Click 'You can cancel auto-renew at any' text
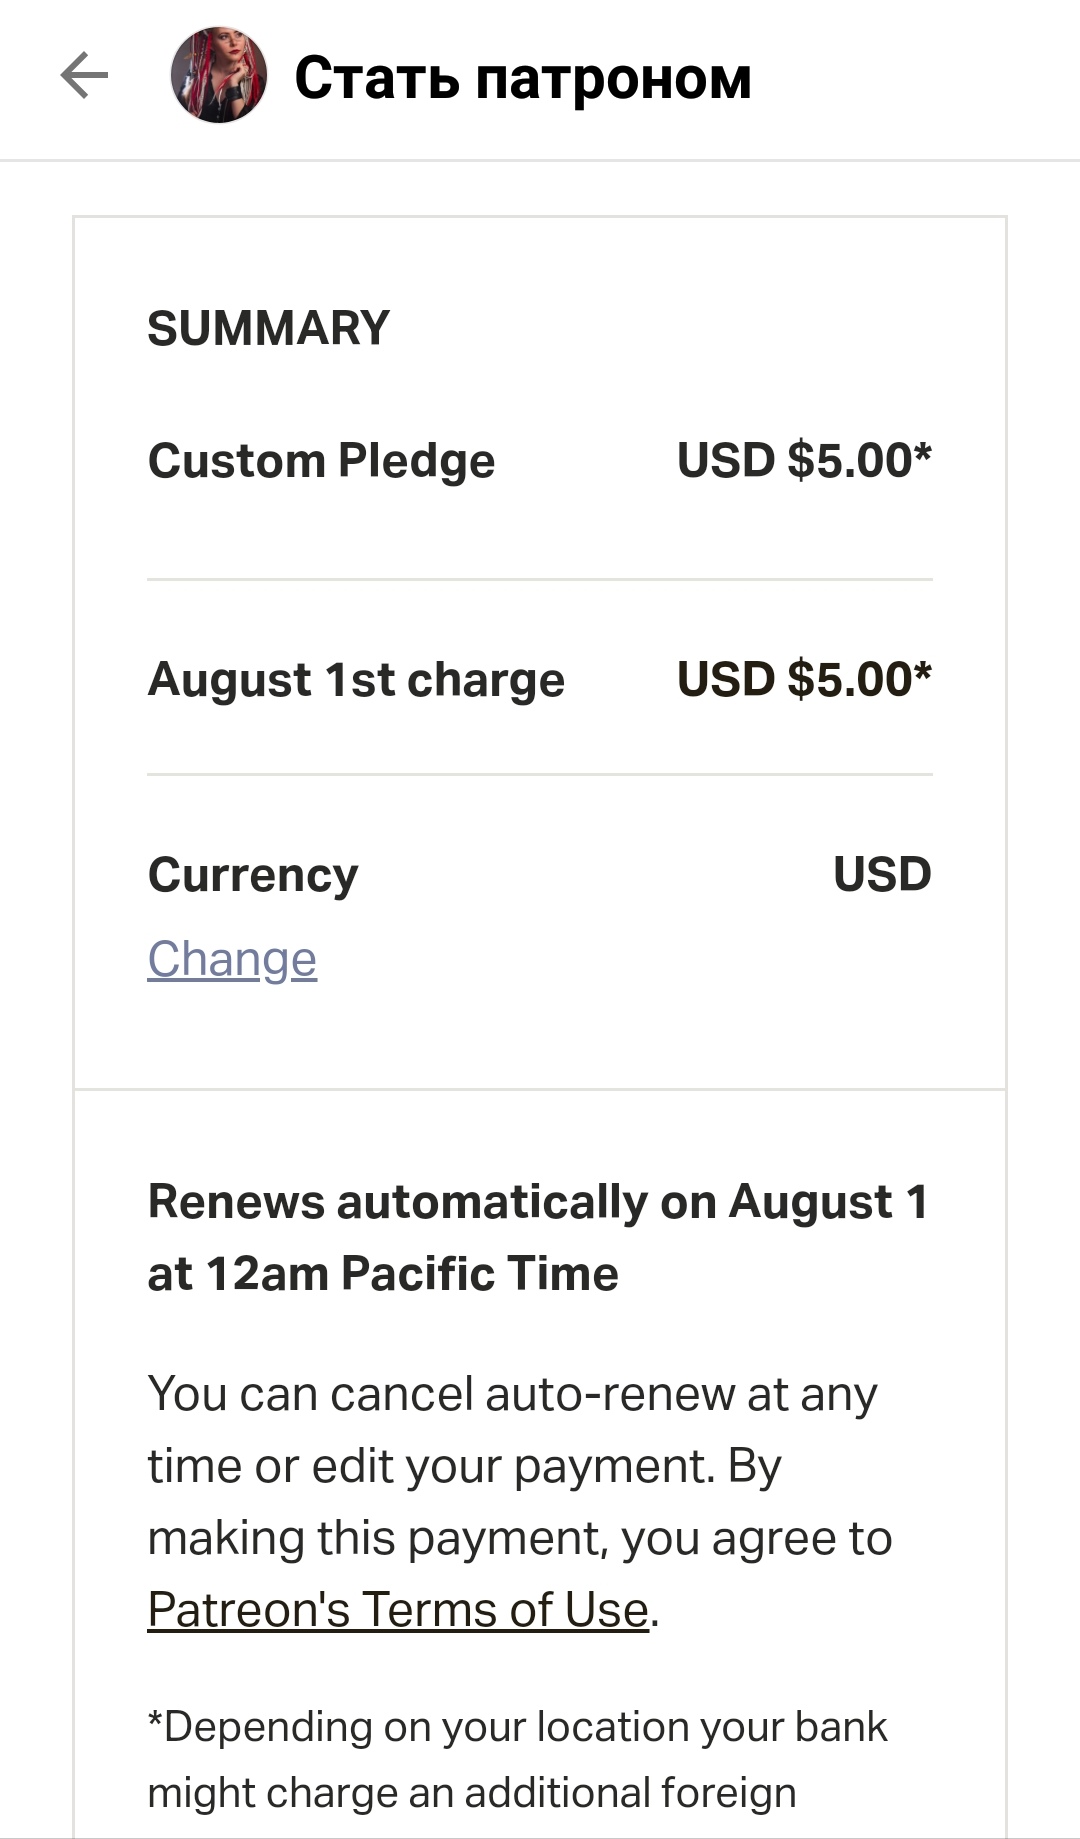 512,1394
